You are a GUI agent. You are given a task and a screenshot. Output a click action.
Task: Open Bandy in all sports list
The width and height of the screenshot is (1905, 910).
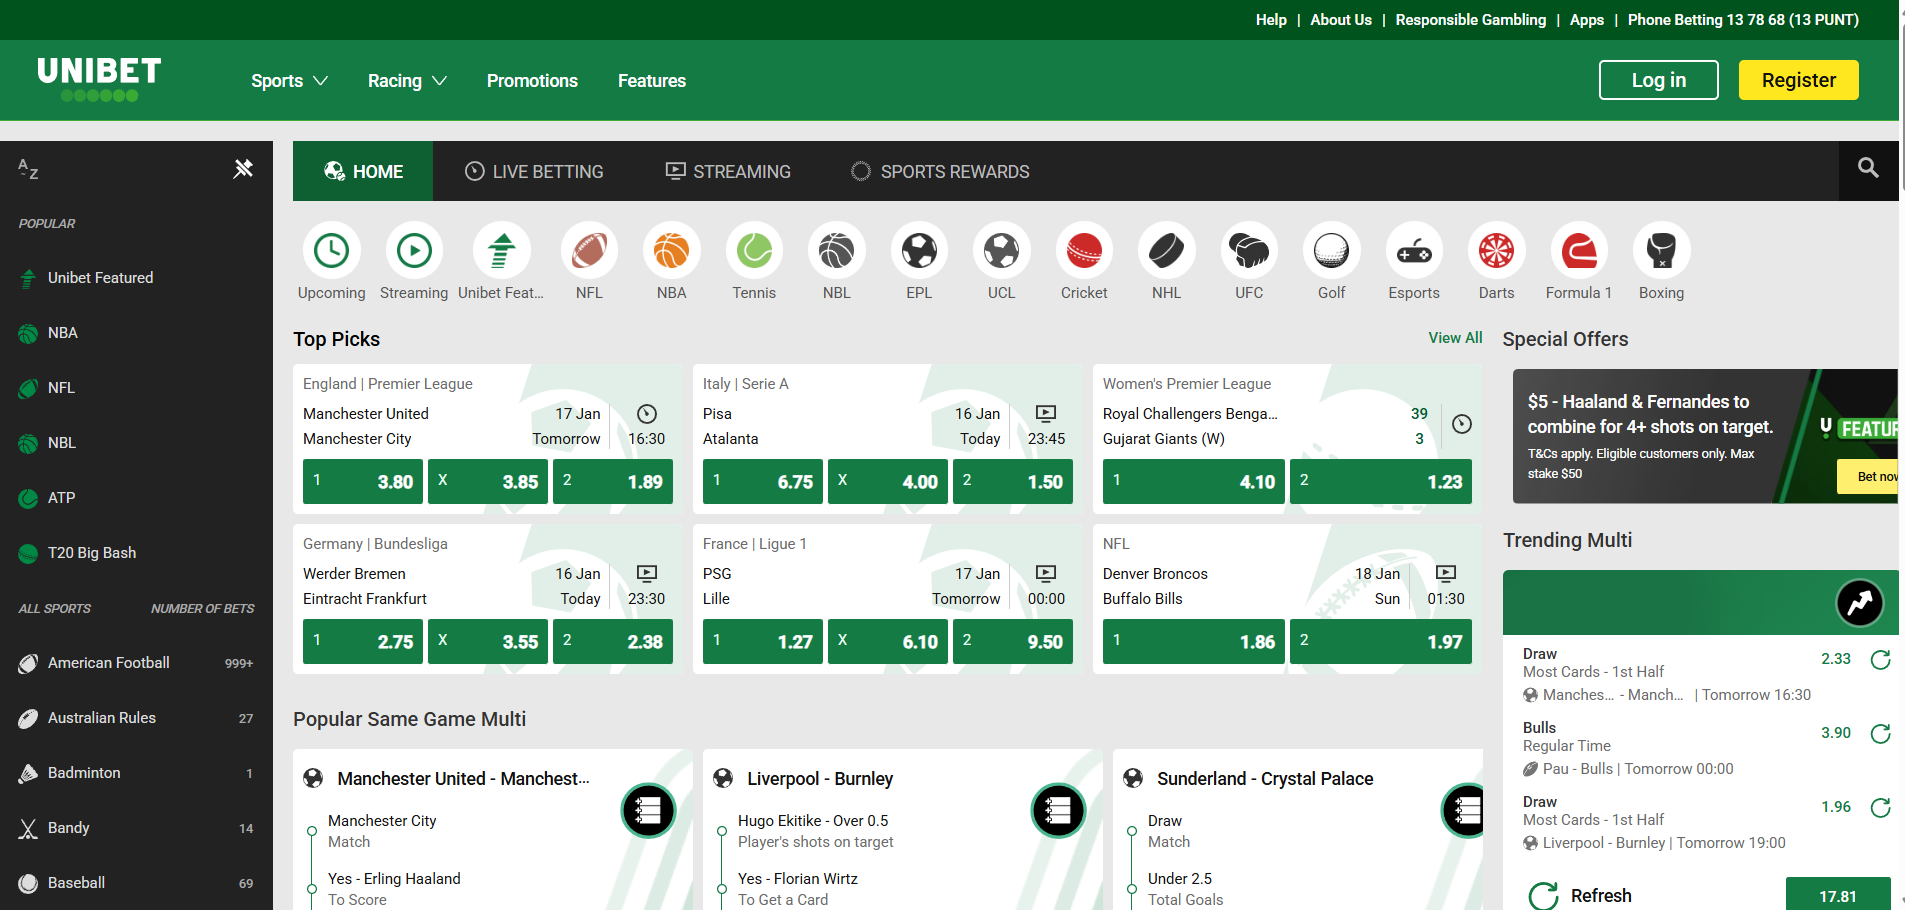(136, 828)
